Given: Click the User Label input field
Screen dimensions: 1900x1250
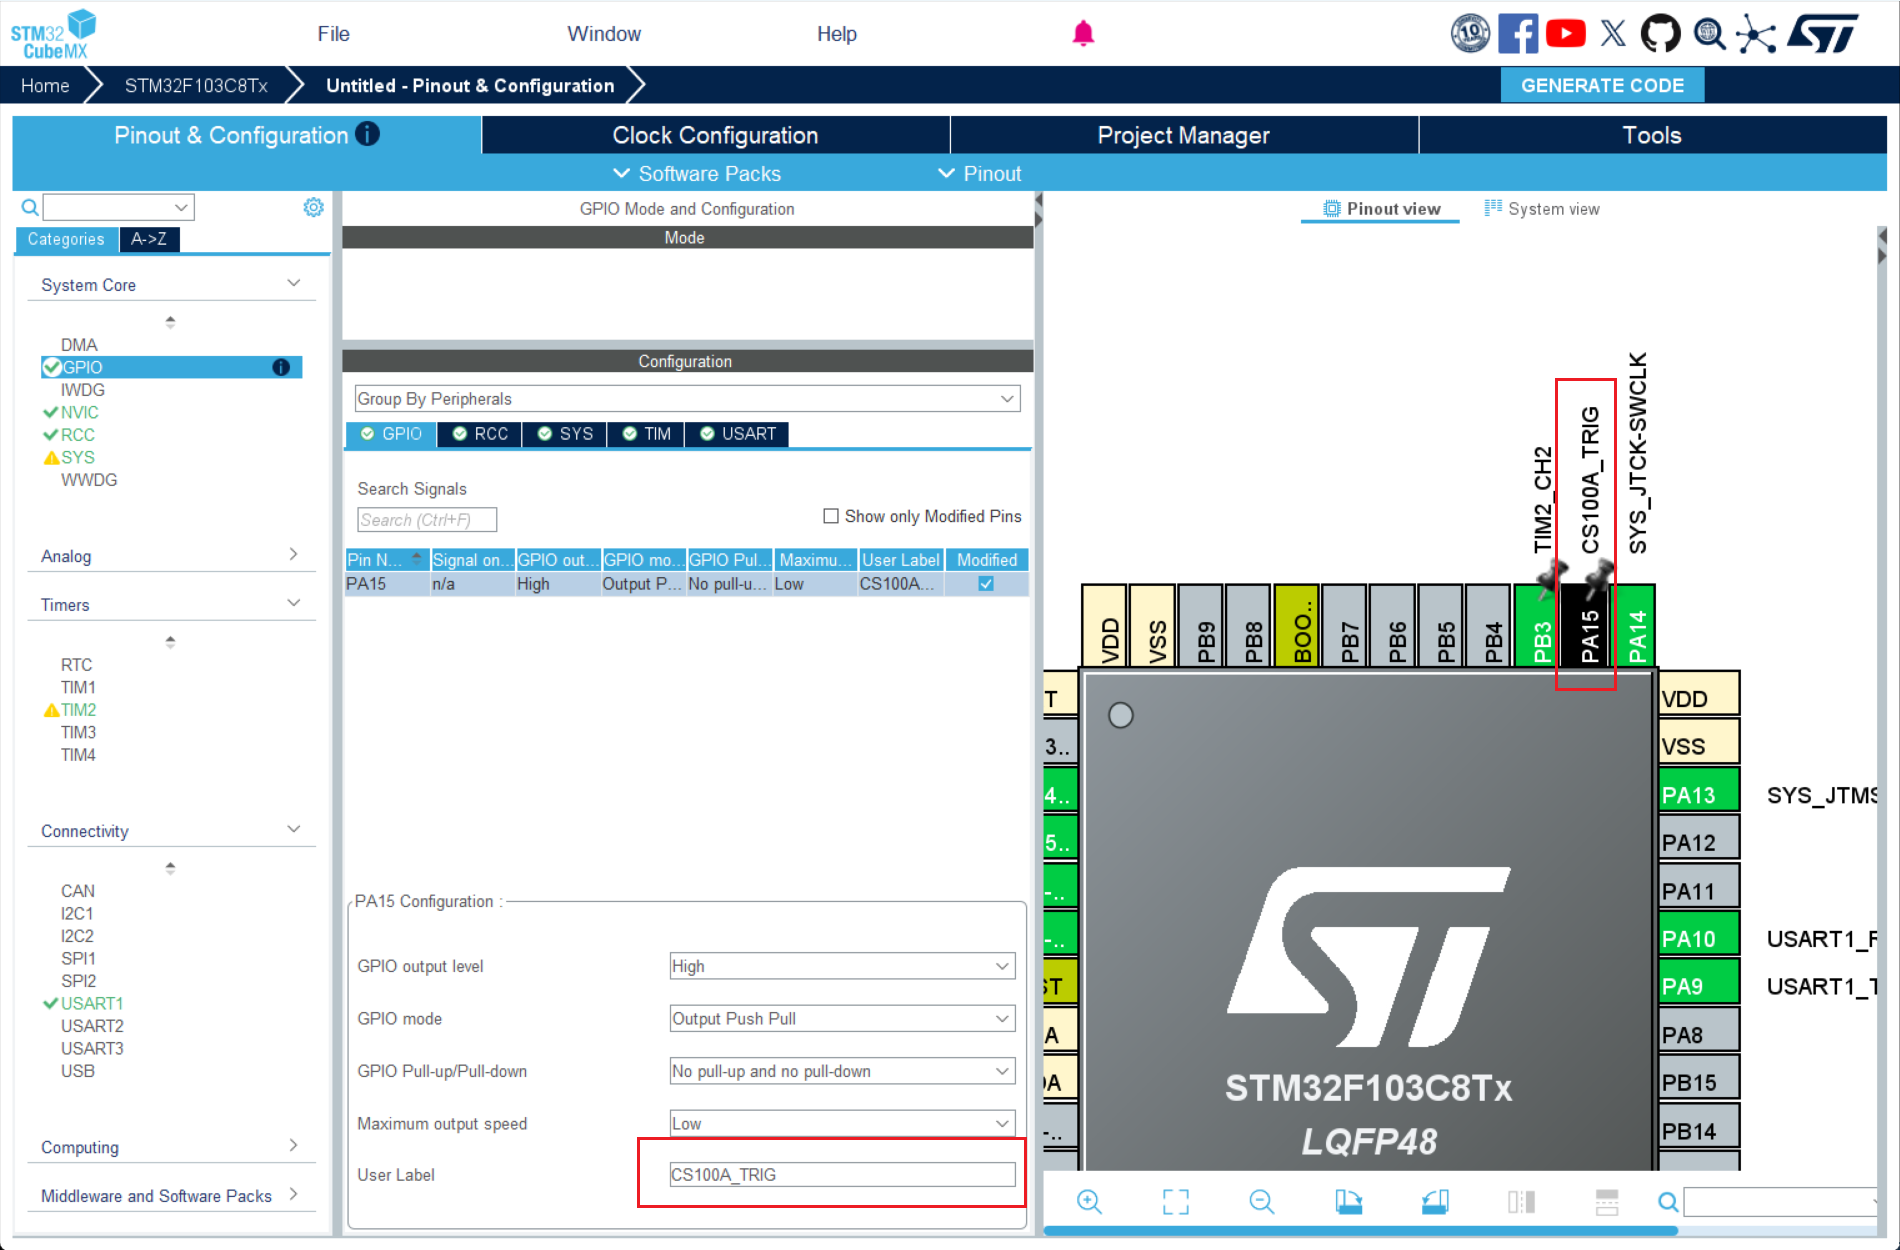Looking at the screenshot, I should click(x=842, y=1175).
